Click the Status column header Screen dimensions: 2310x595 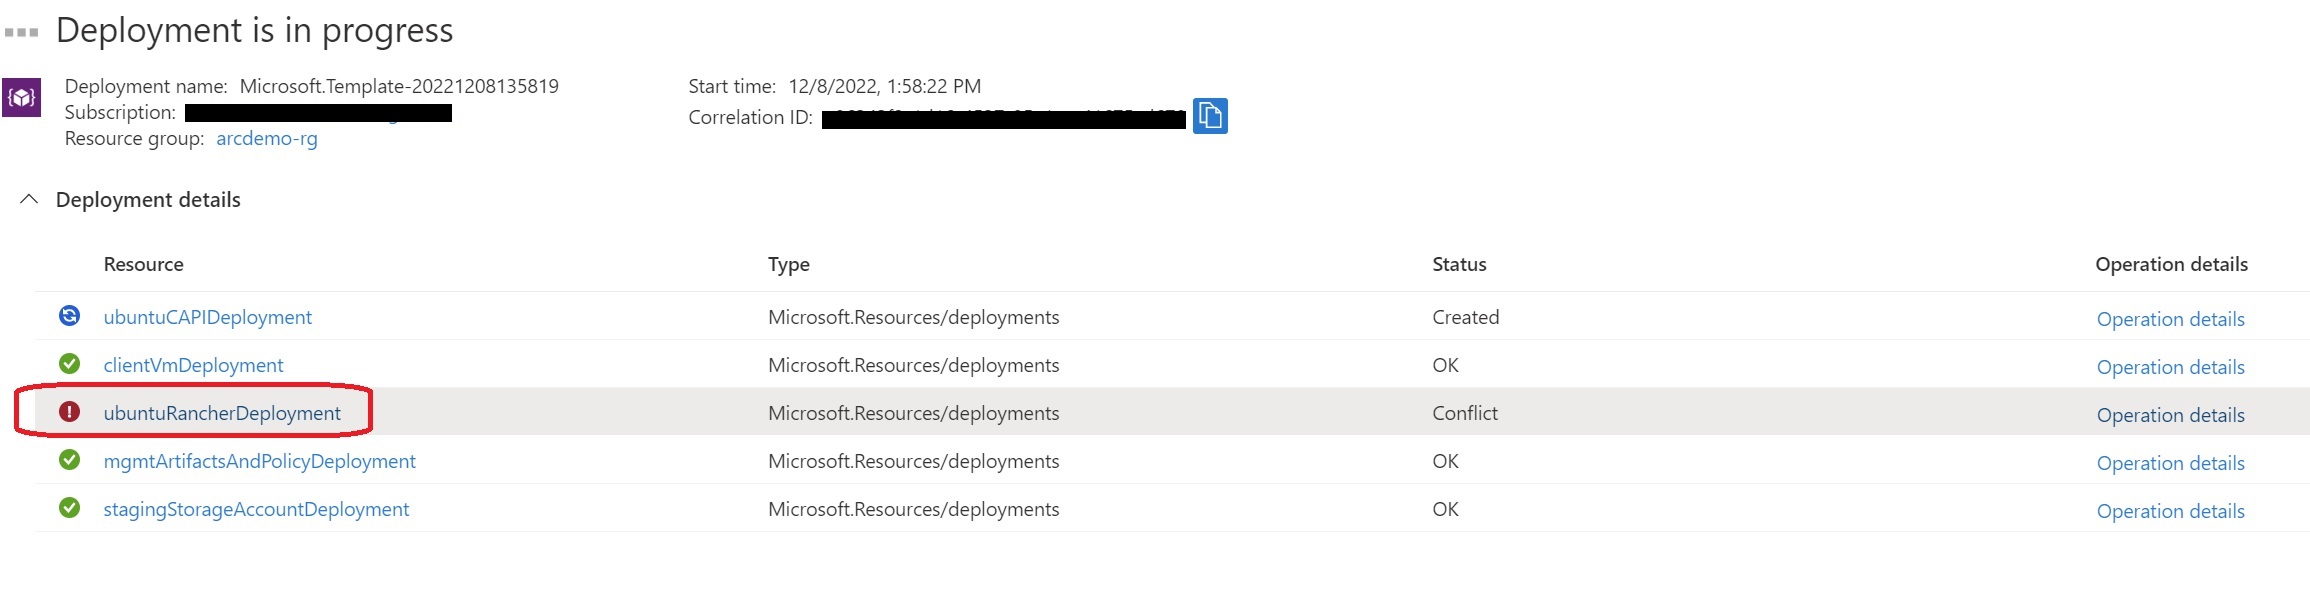pos(1459,264)
